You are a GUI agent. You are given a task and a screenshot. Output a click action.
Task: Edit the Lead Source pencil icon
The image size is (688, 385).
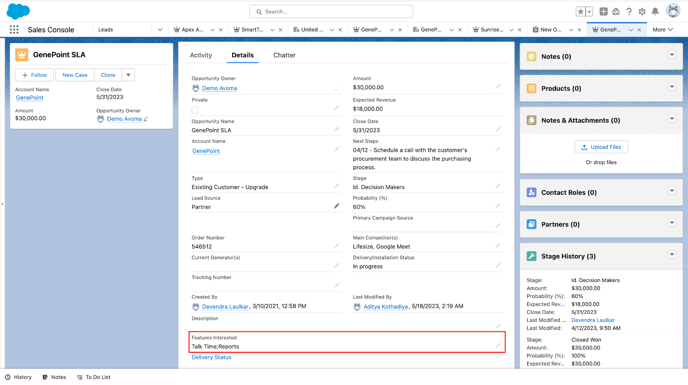[x=337, y=206]
